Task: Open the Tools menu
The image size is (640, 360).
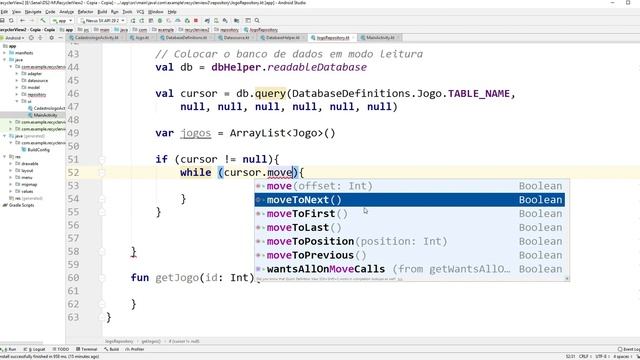Action: [x=127, y=12]
